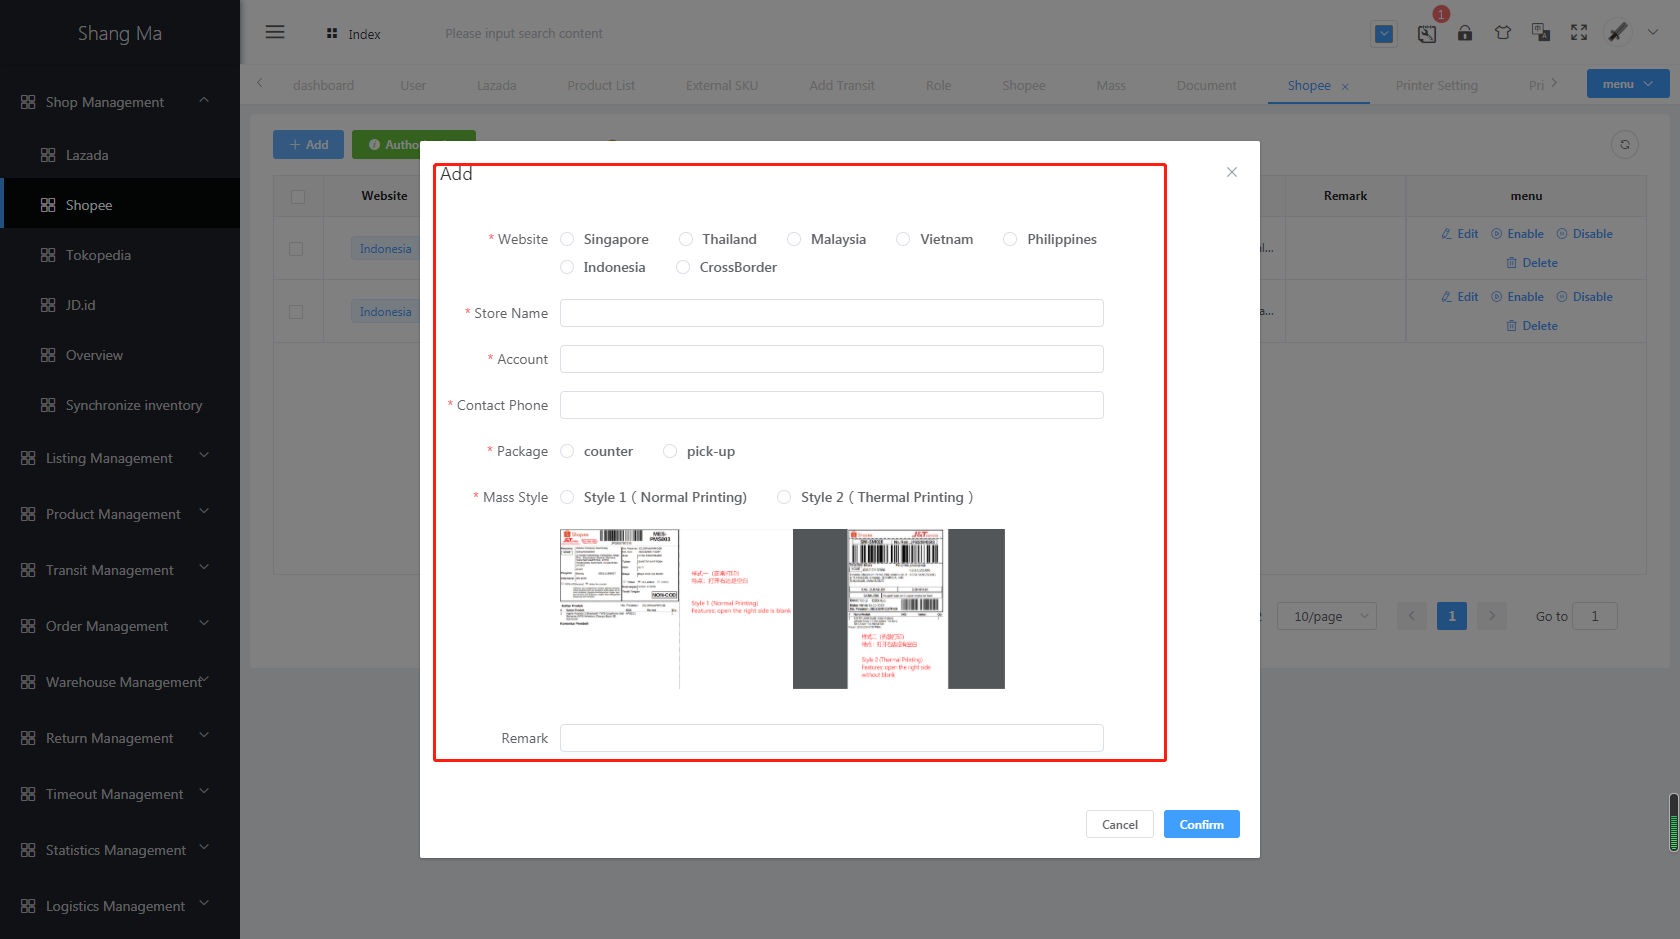Expand Order Management section

pyautogui.click(x=204, y=624)
